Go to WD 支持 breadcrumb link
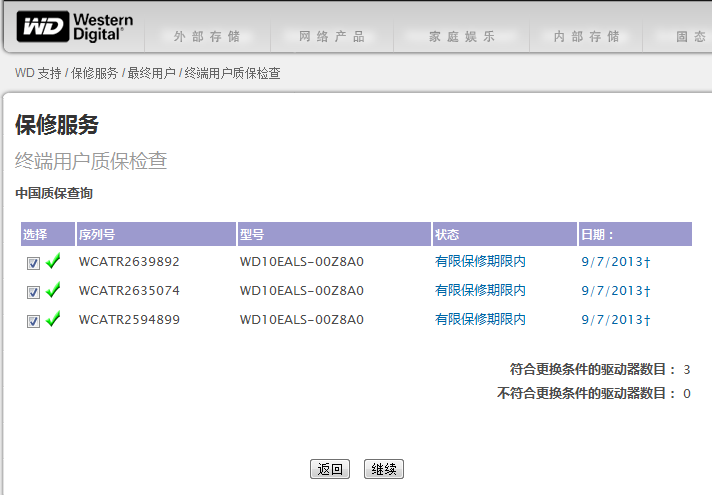 pyautogui.click(x=38, y=73)
